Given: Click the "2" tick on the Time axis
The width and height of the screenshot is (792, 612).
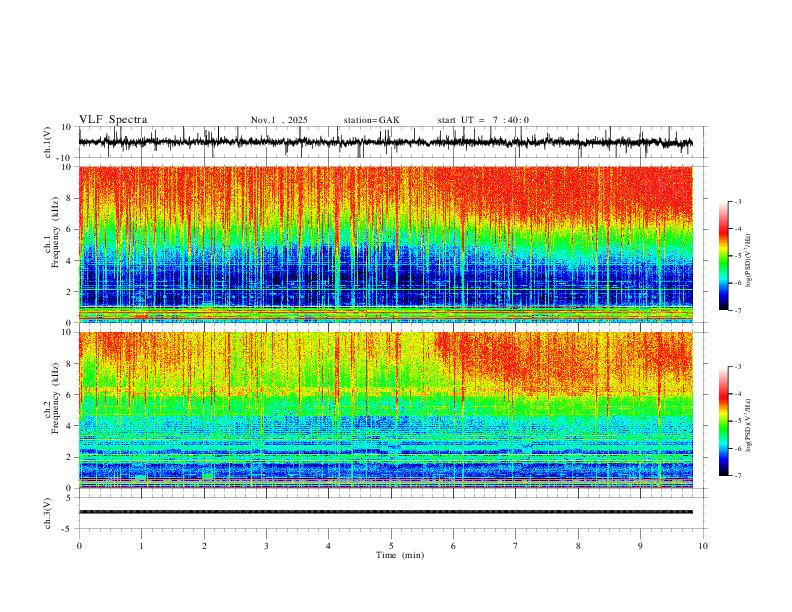Looking at the screenshot, I should coord(204,546).
